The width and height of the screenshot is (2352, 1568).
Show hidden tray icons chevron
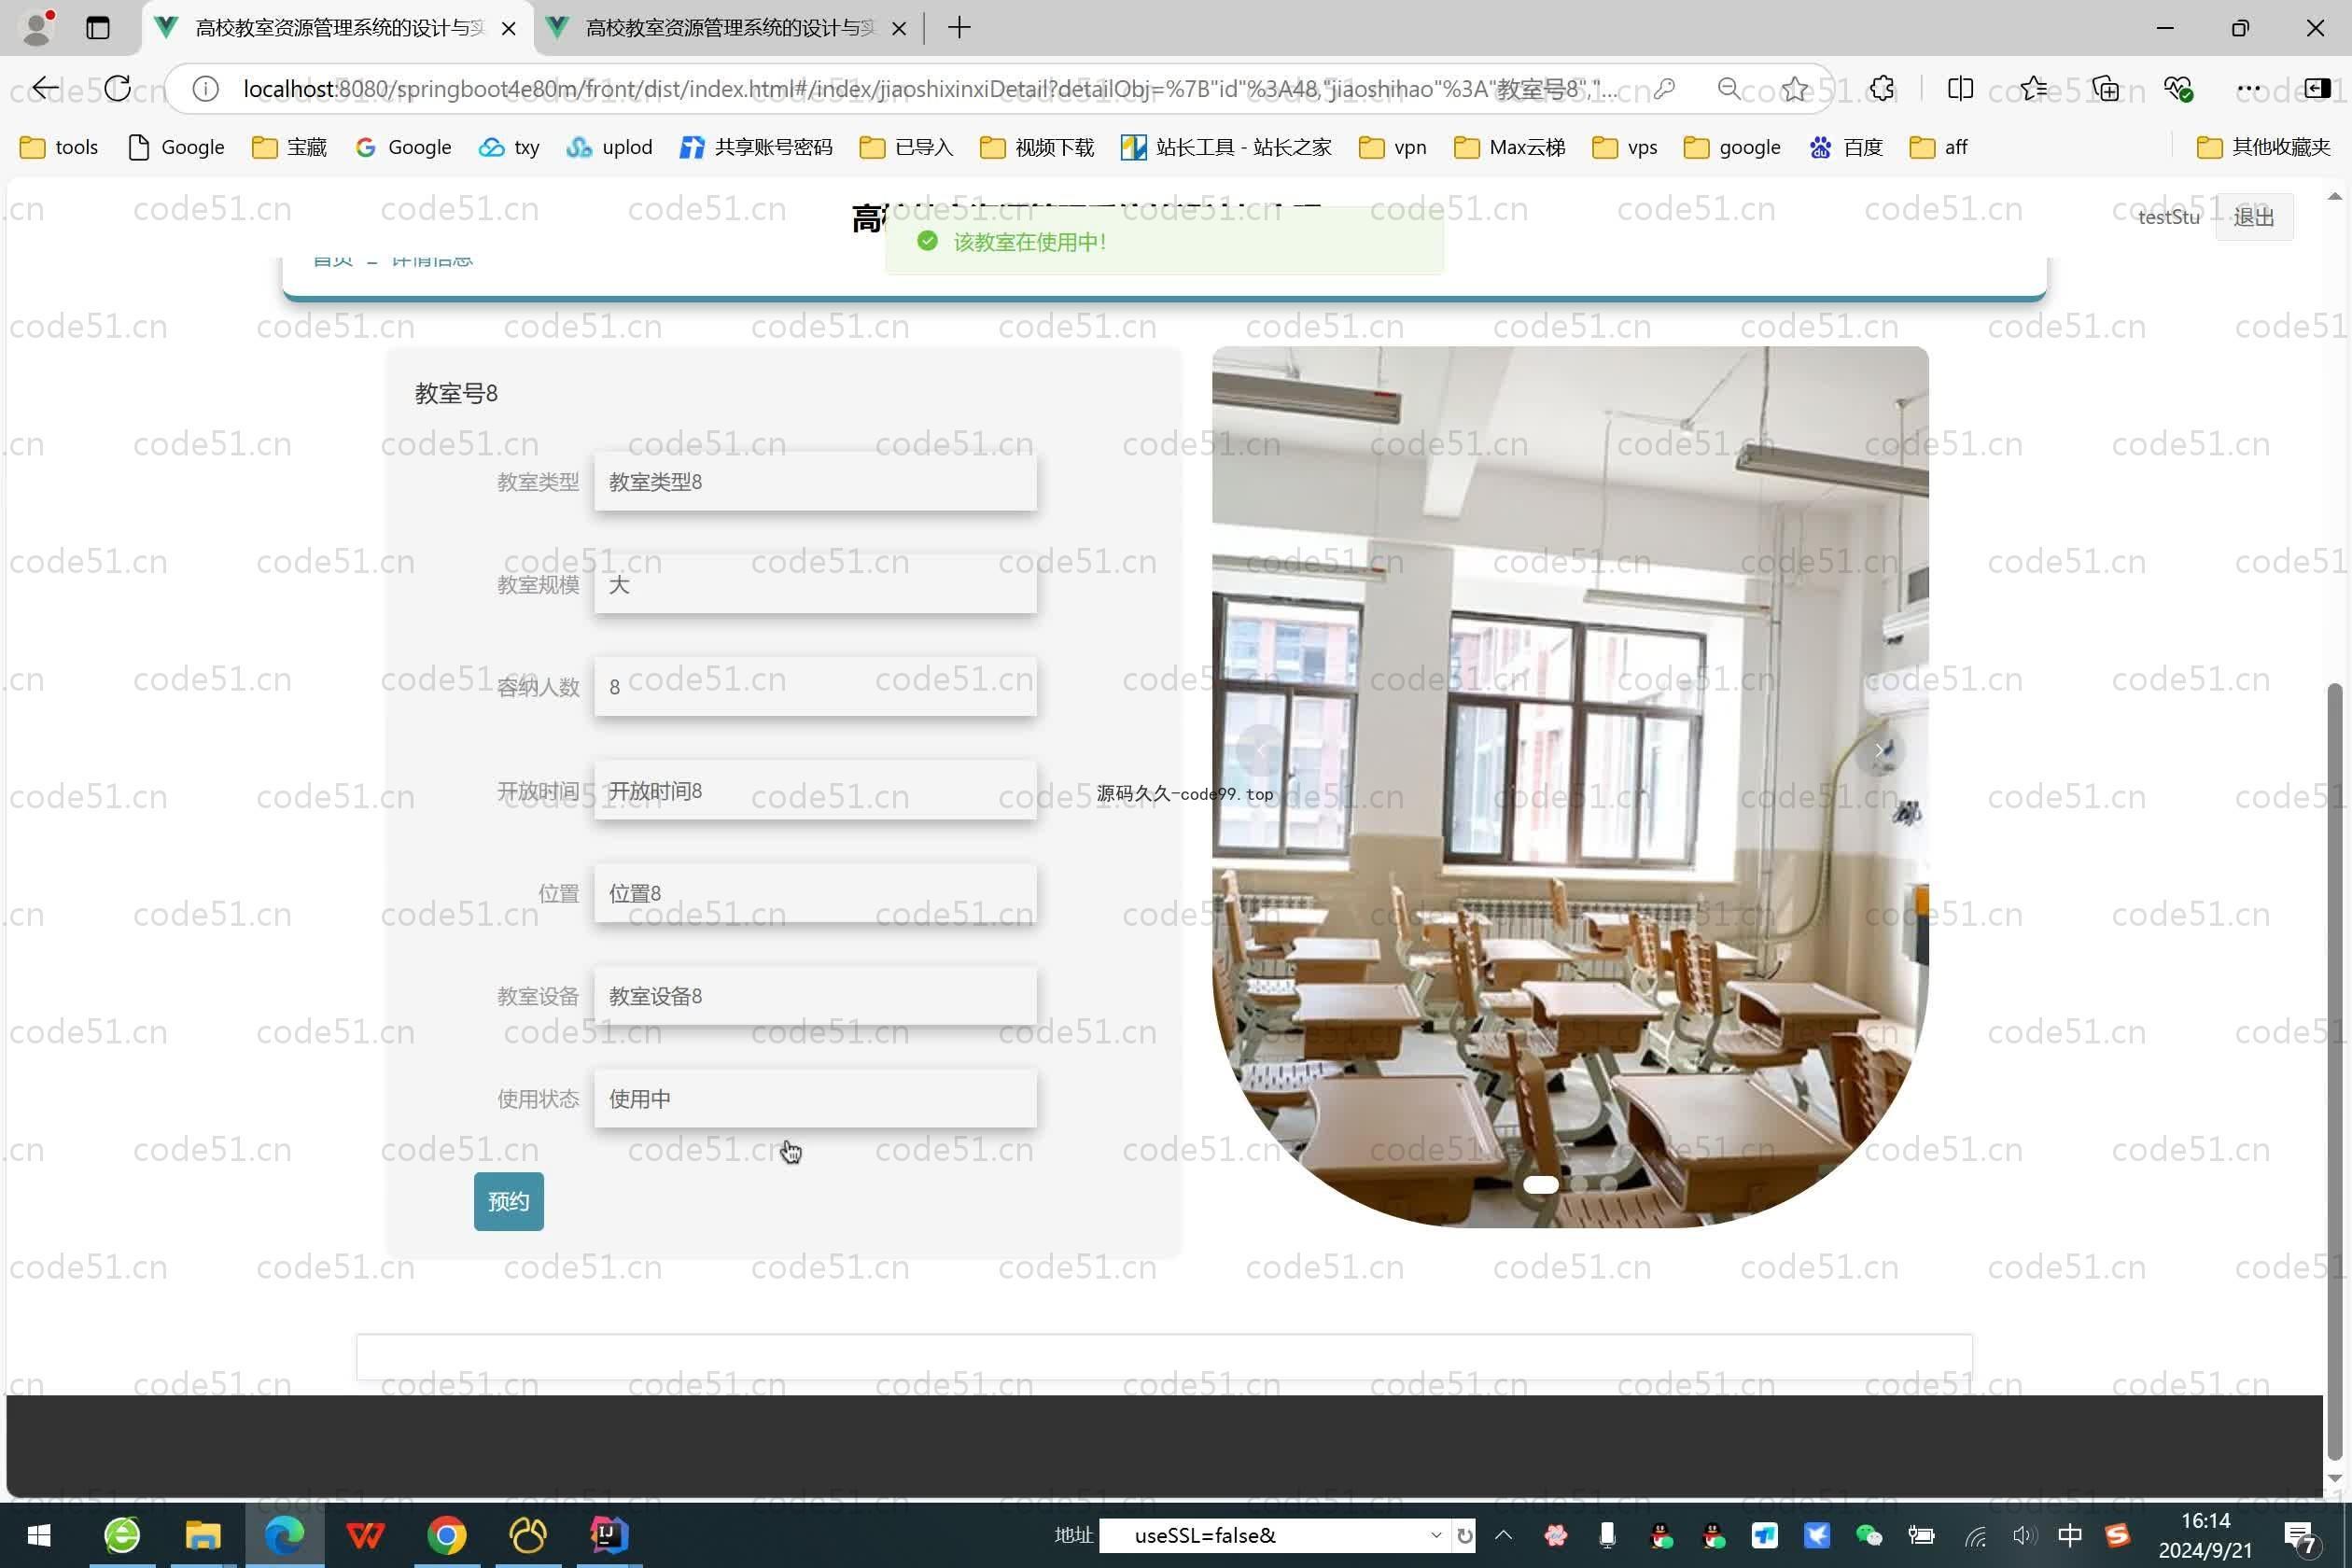click(x=1503, y=1535)
